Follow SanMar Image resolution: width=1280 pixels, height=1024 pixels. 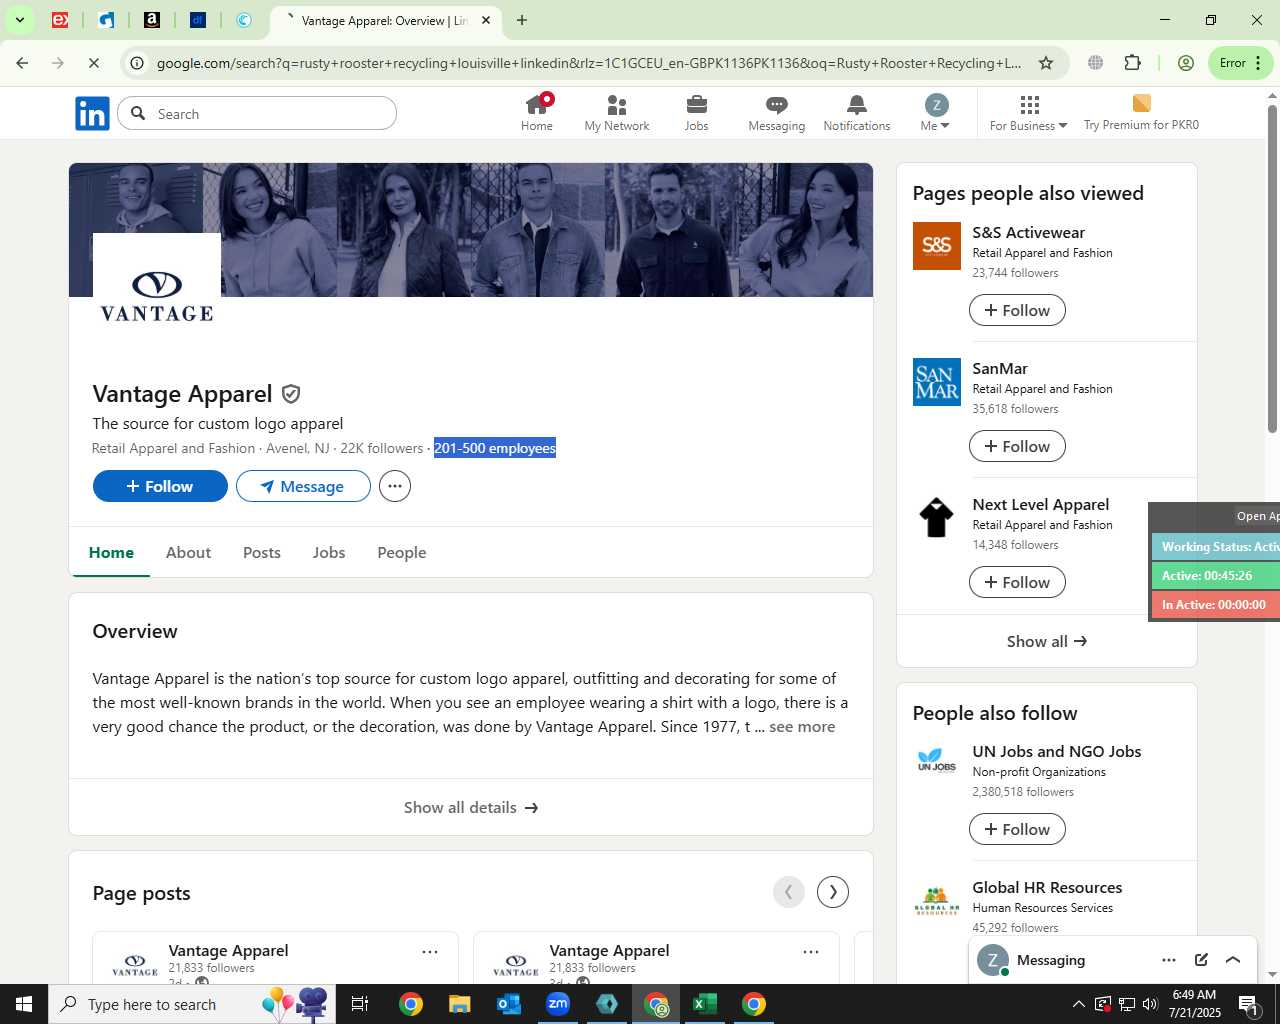(1017, 446)
